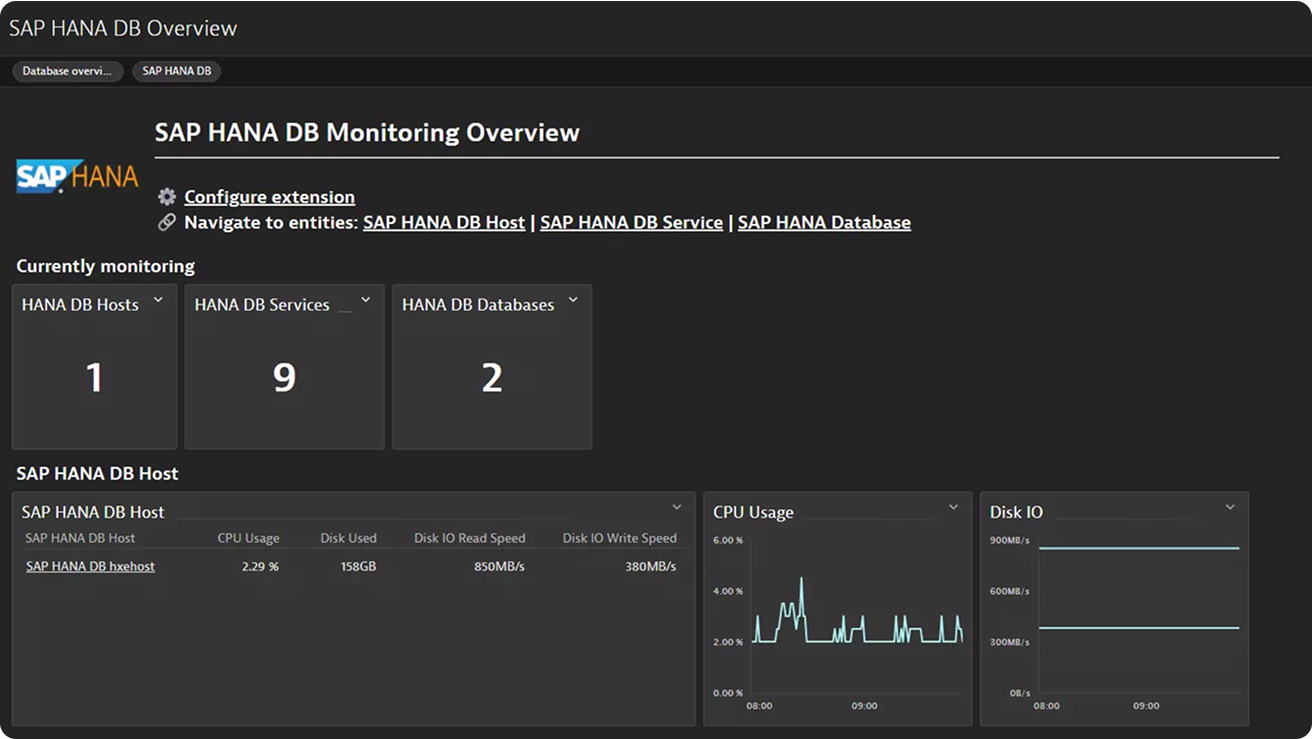Screen dimensions: 1312x739
Task: Select the SAP HANA DB breadcrumb
Action: point(177,71)
